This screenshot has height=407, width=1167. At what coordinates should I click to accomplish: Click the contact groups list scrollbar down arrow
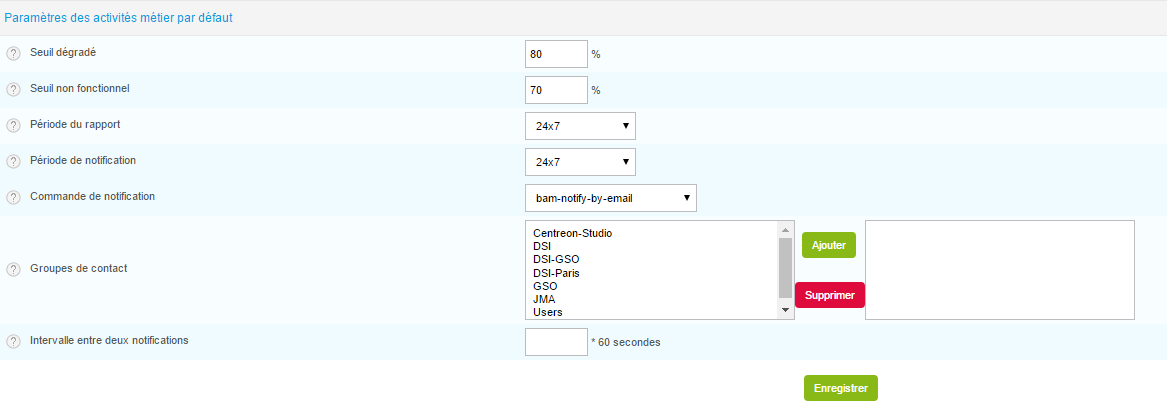(786, 311)
